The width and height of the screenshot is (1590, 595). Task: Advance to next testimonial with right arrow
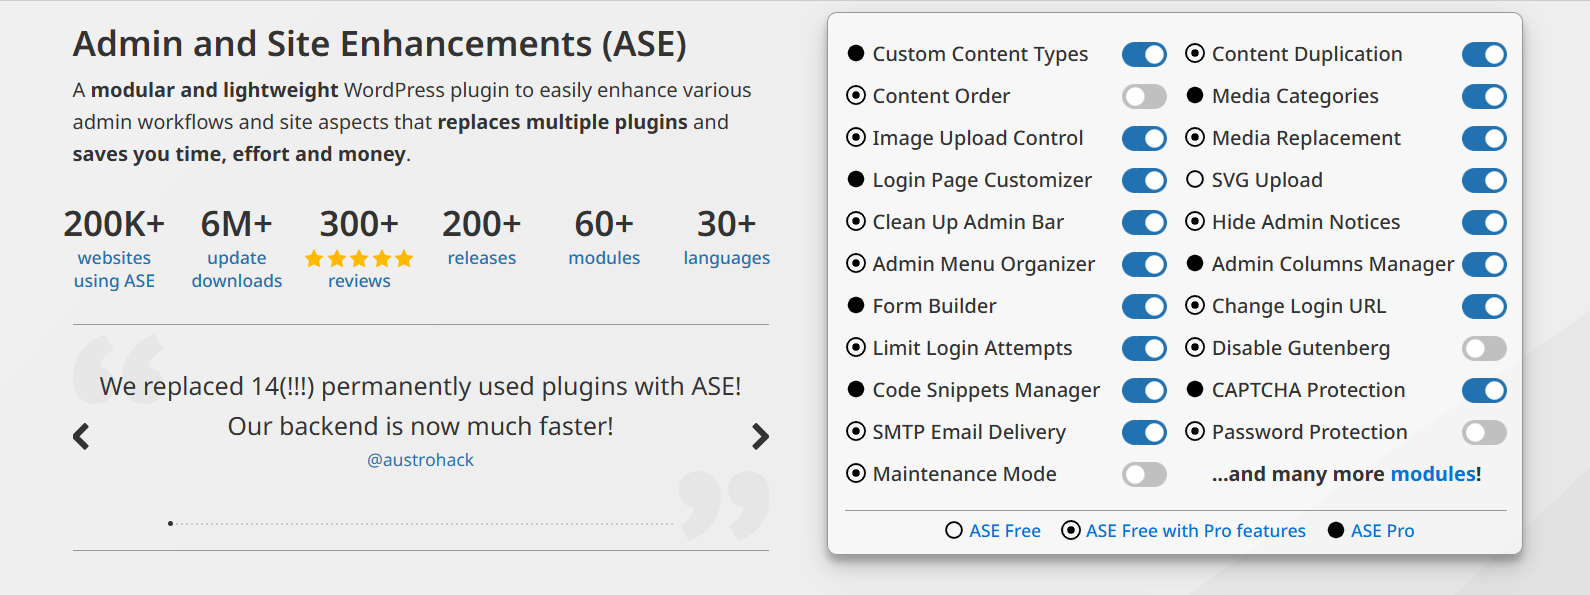[760, 436]
